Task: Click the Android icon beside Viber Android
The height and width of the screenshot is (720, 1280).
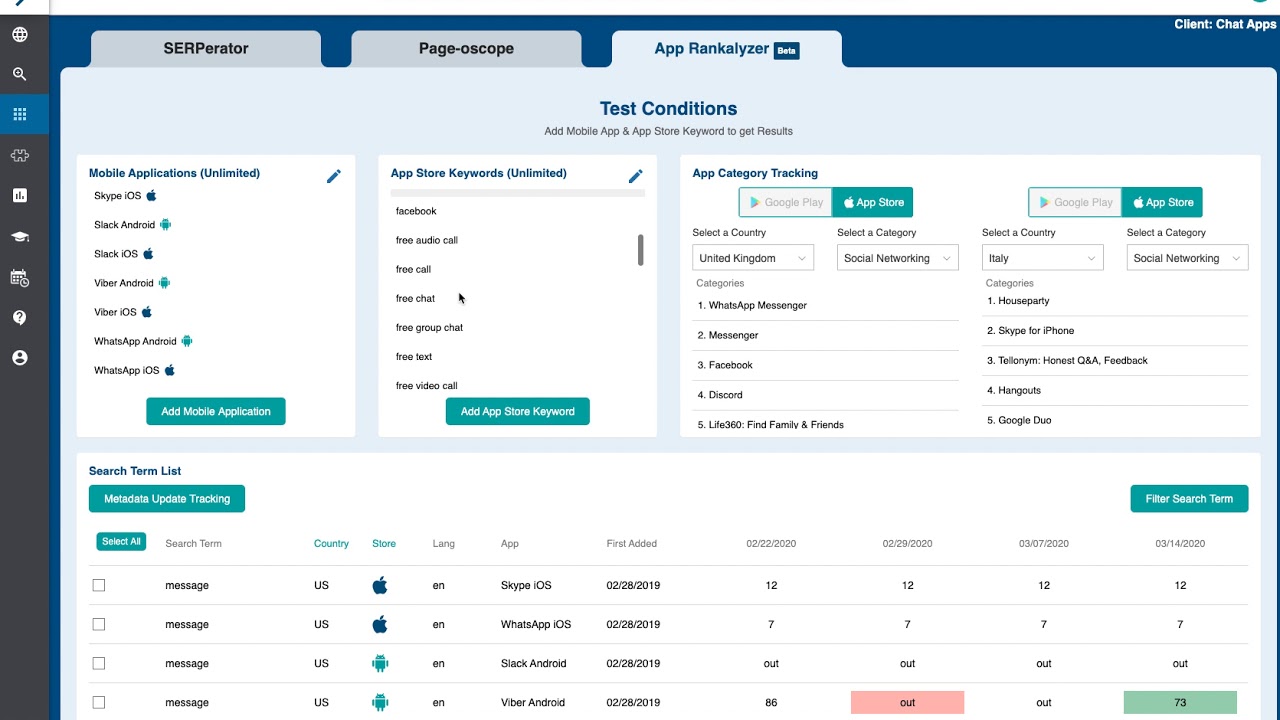Action: 164,283
